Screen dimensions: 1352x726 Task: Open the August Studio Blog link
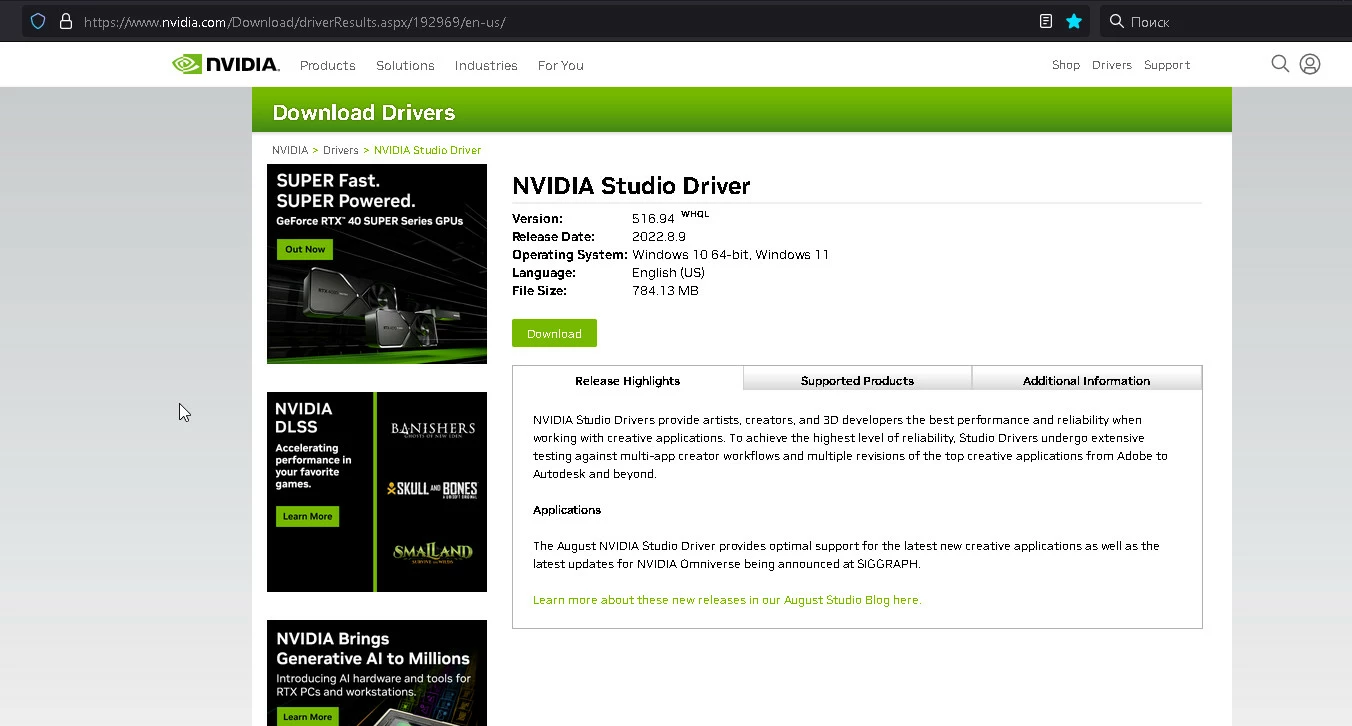[x=727, y=600]
